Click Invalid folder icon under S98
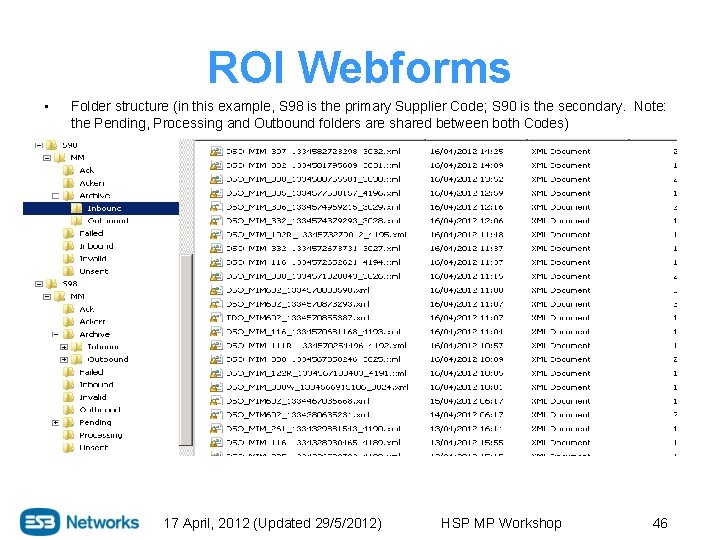720x540 pixels. (68, 397)
